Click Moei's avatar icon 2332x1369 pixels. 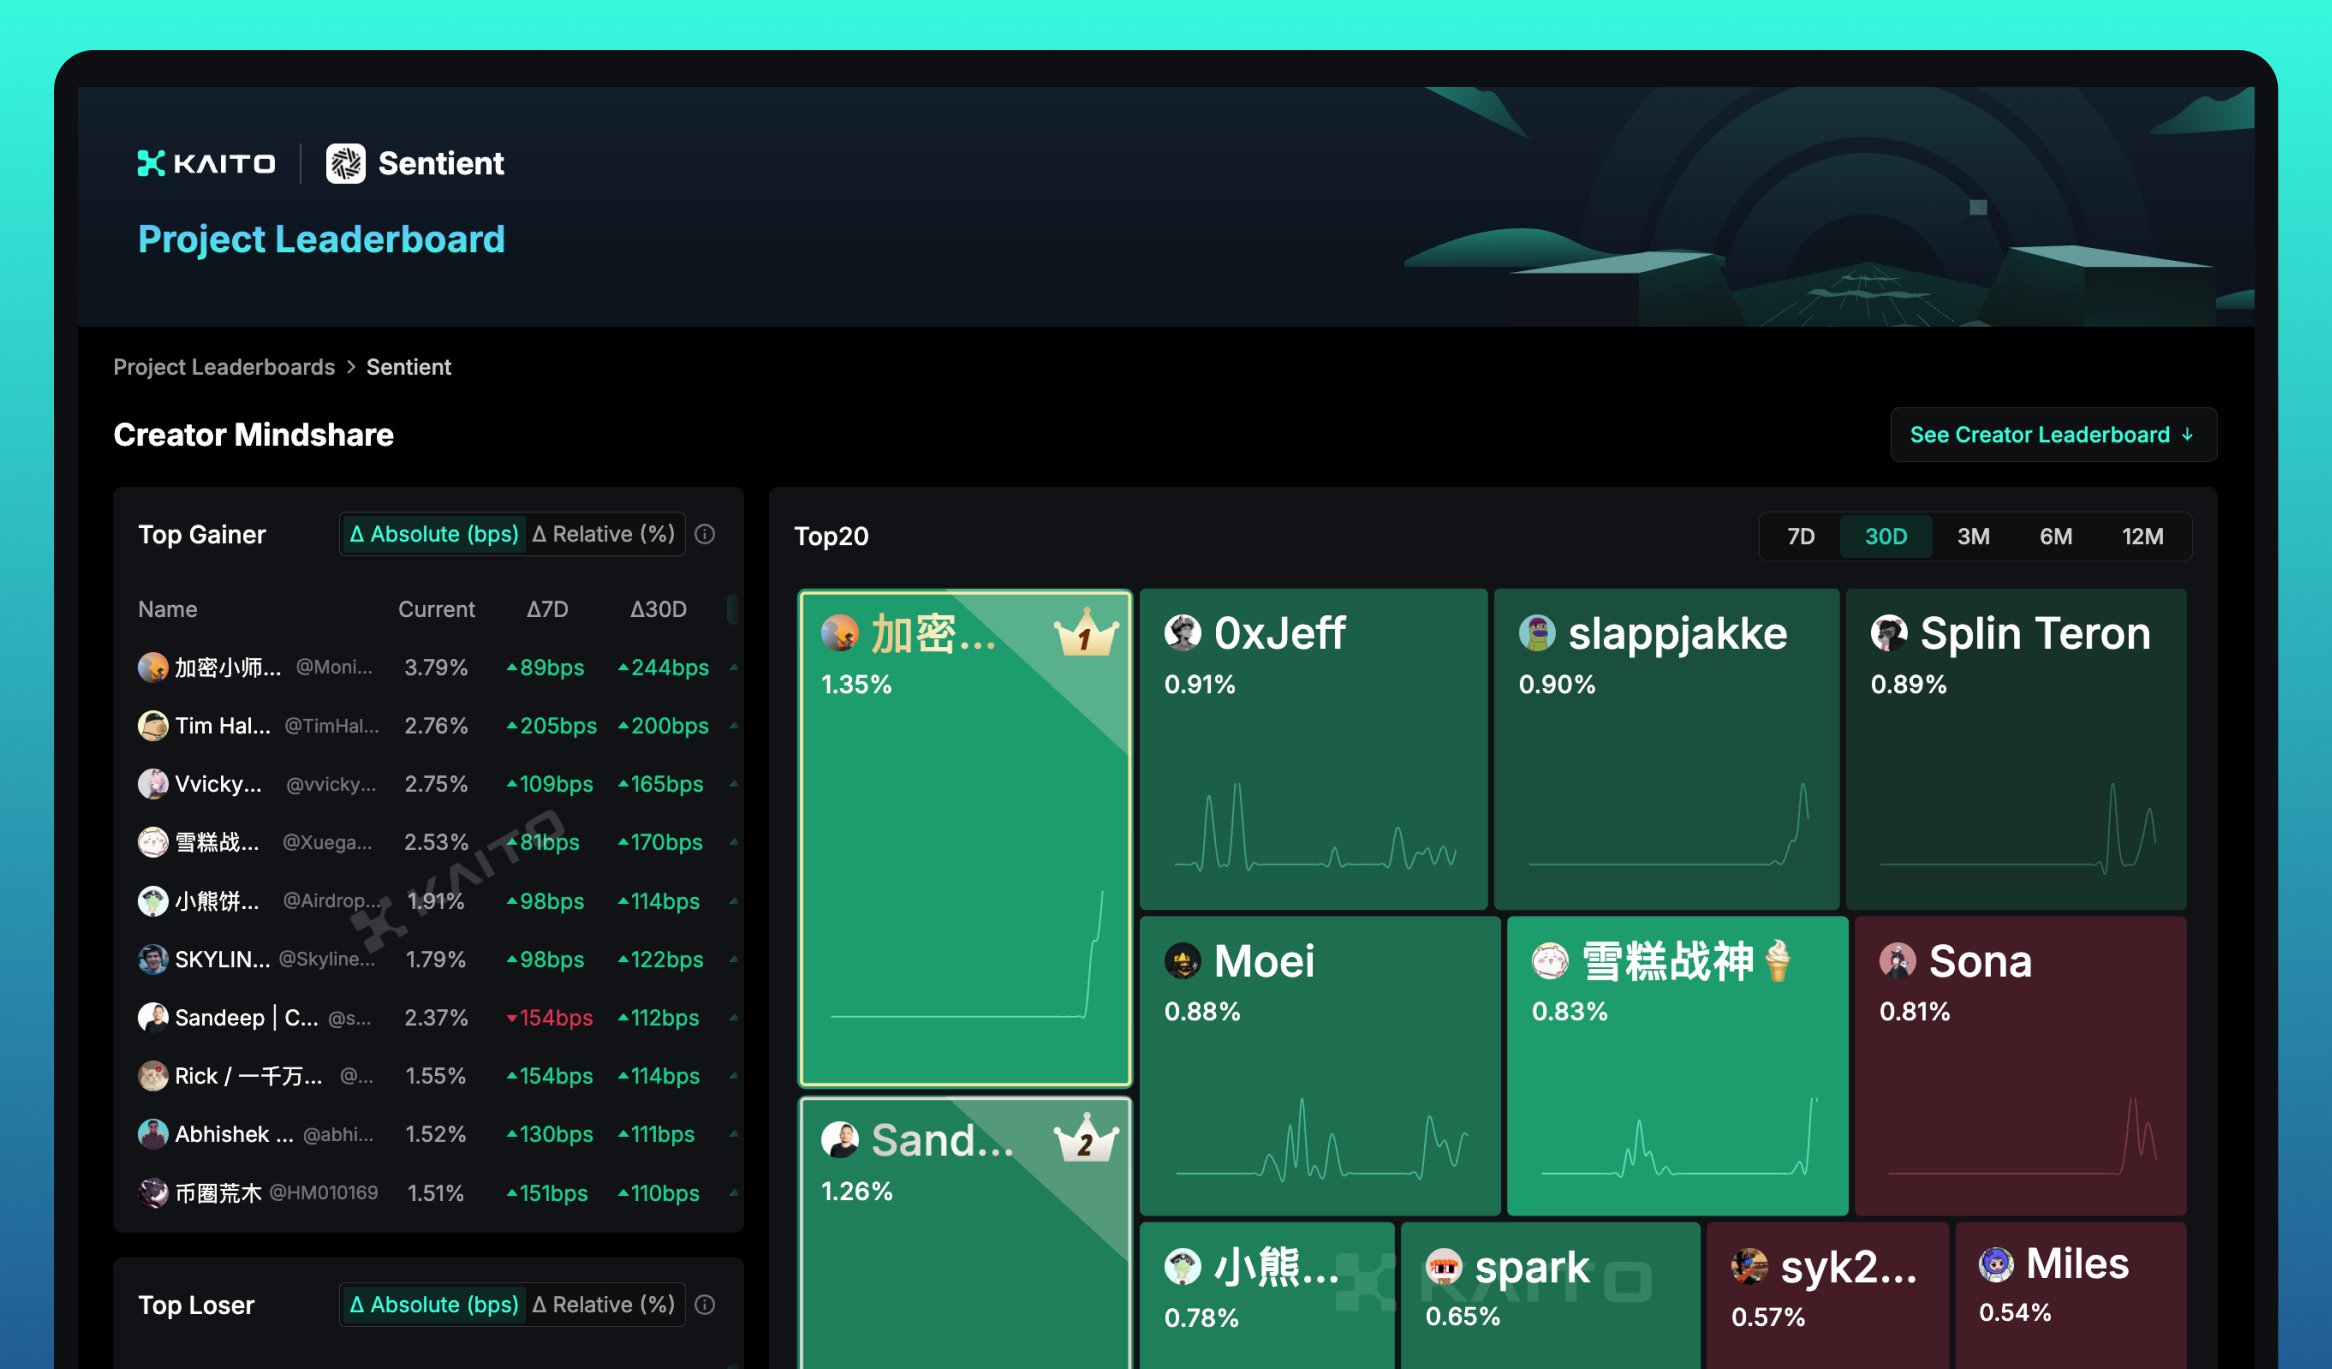coord(1183,961)
